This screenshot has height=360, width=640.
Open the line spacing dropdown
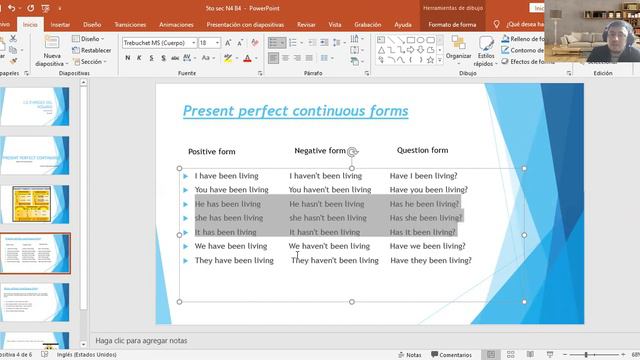338,42
